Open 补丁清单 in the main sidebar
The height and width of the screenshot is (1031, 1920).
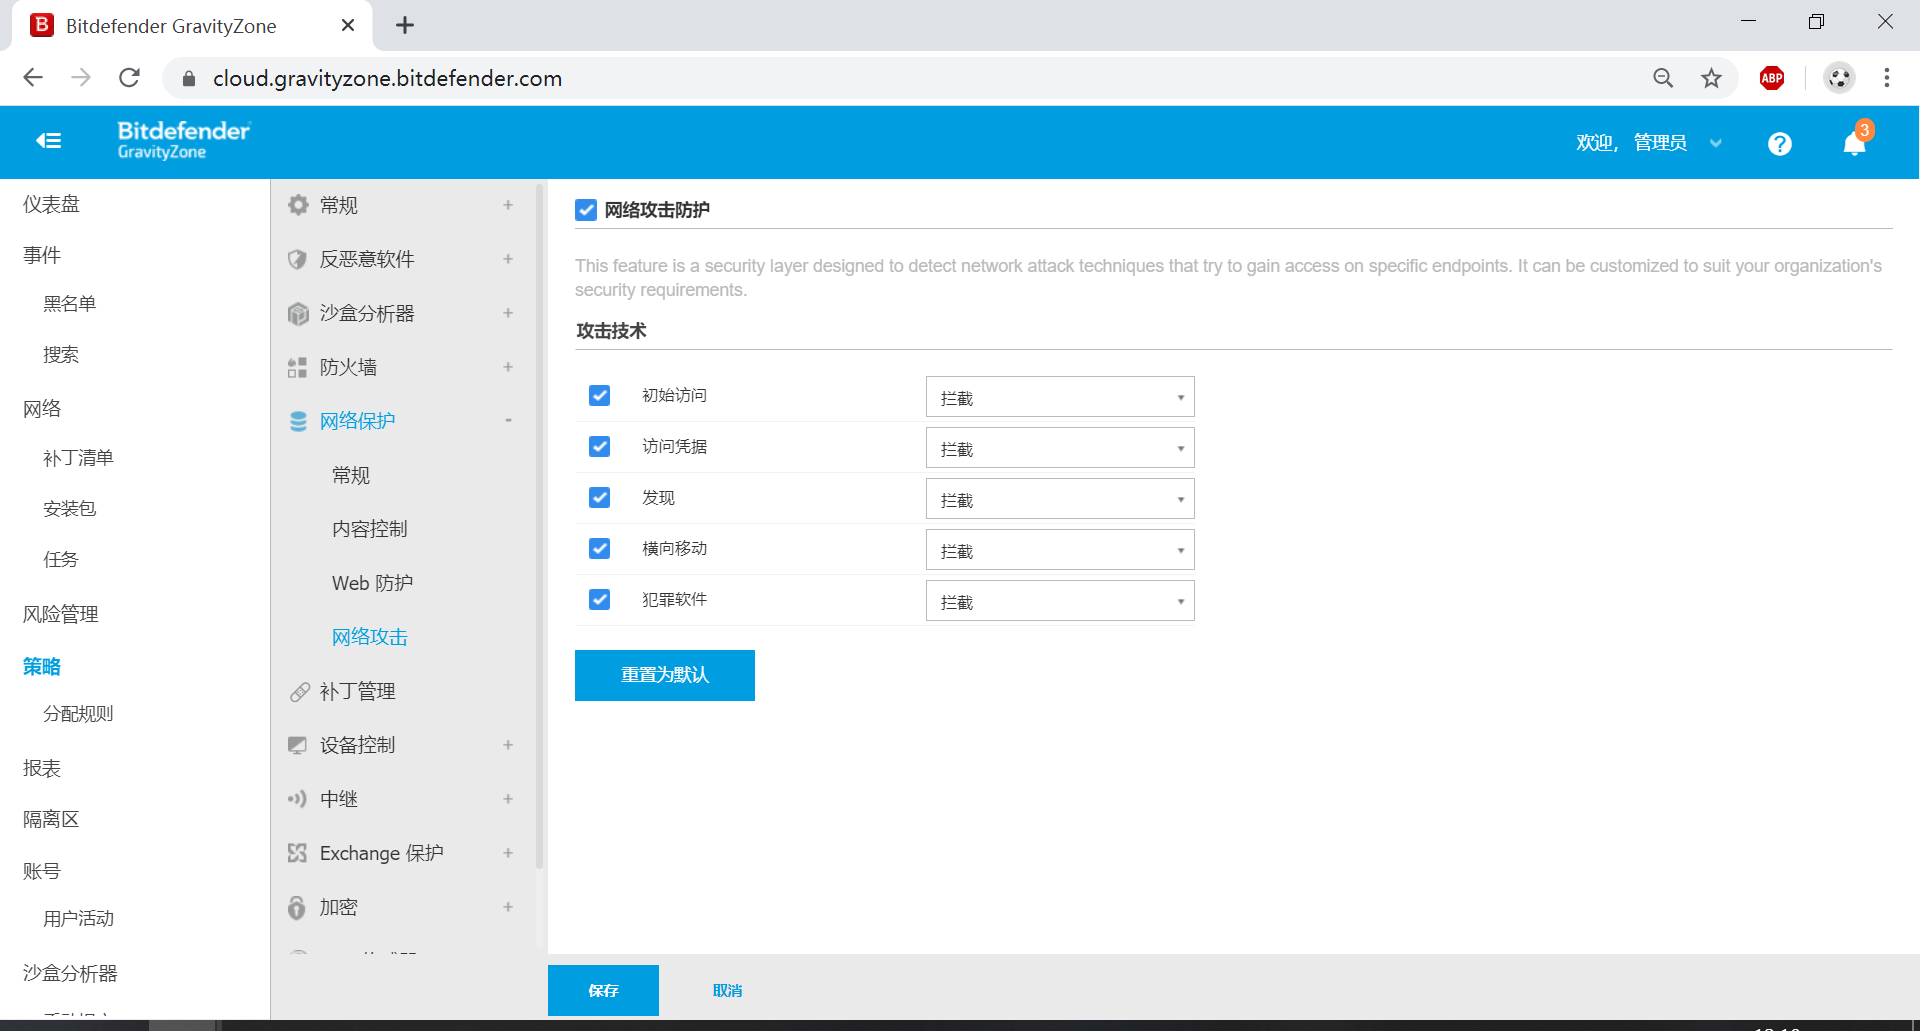click(78, 458)
